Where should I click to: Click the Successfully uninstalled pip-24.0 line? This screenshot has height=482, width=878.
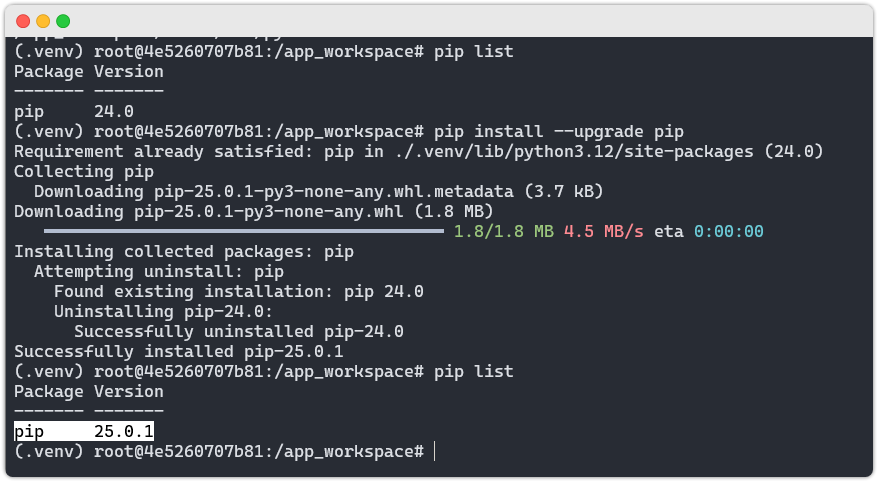[x=239, y=331]
